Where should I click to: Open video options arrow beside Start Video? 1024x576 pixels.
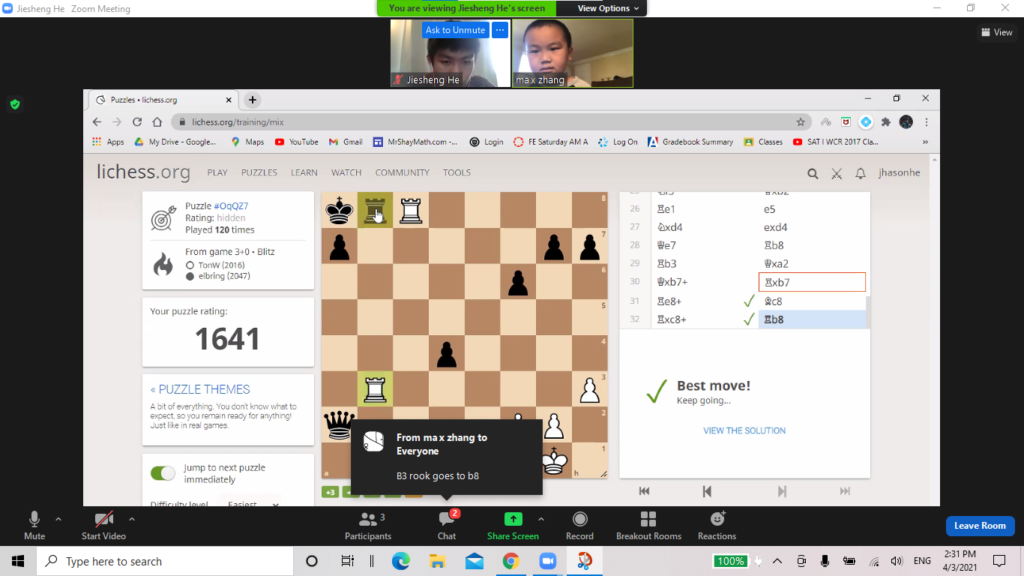tap(131, 519)
